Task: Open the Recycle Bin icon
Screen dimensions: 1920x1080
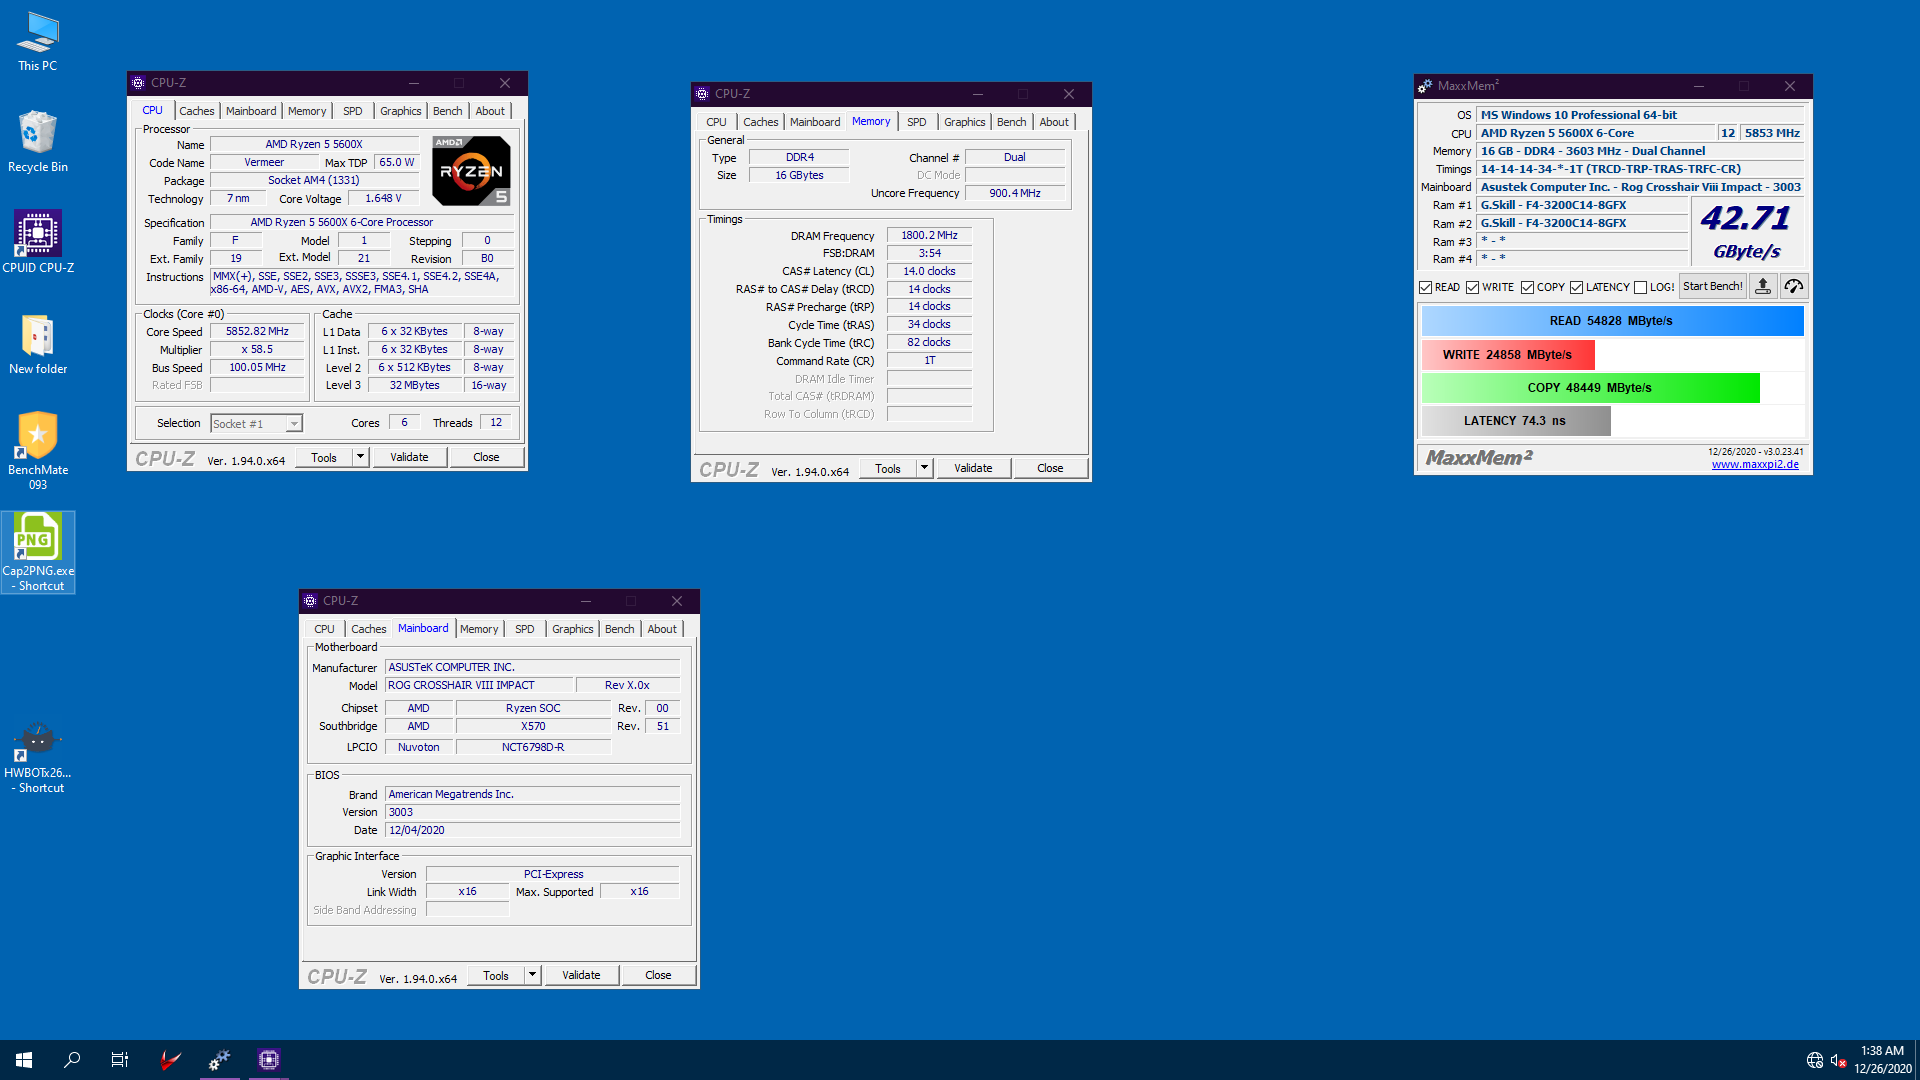Action: 38,141
